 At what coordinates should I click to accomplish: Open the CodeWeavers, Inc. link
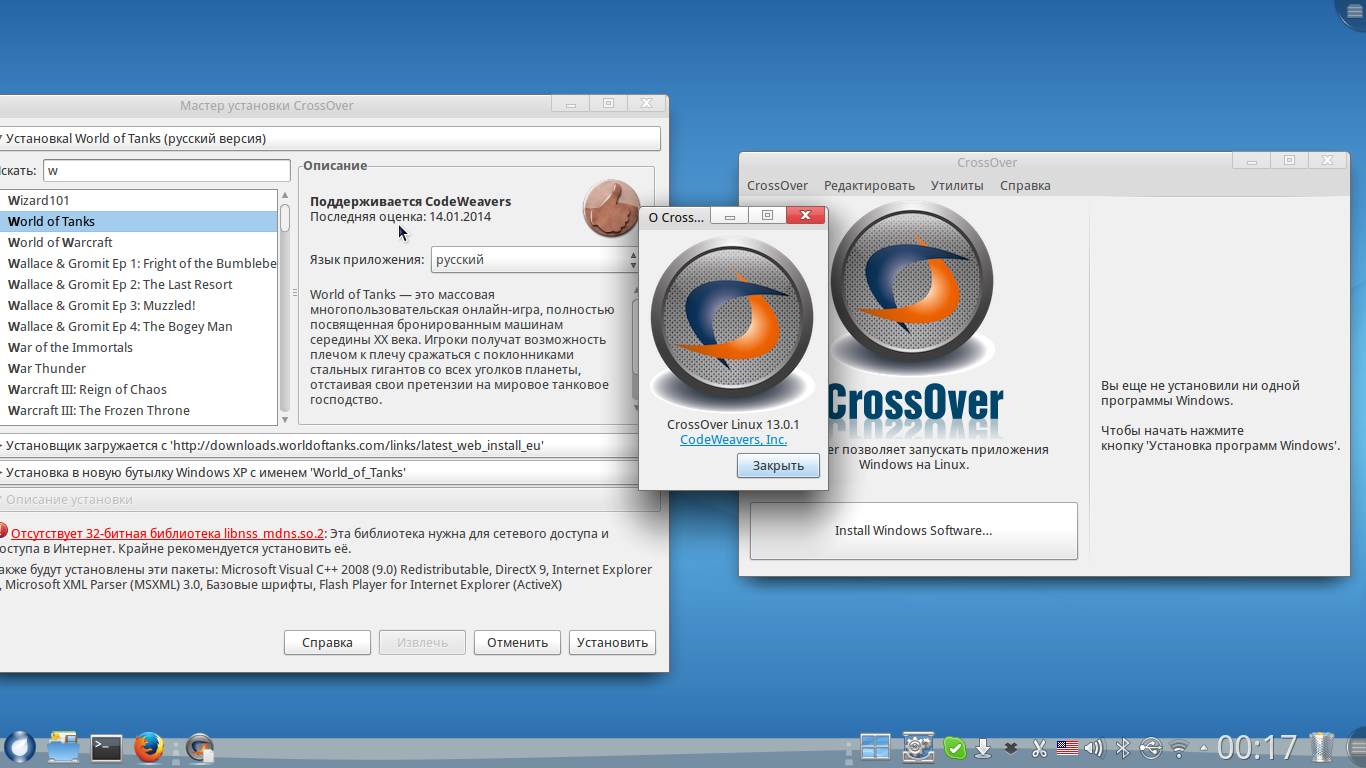(x=734, y=439)
